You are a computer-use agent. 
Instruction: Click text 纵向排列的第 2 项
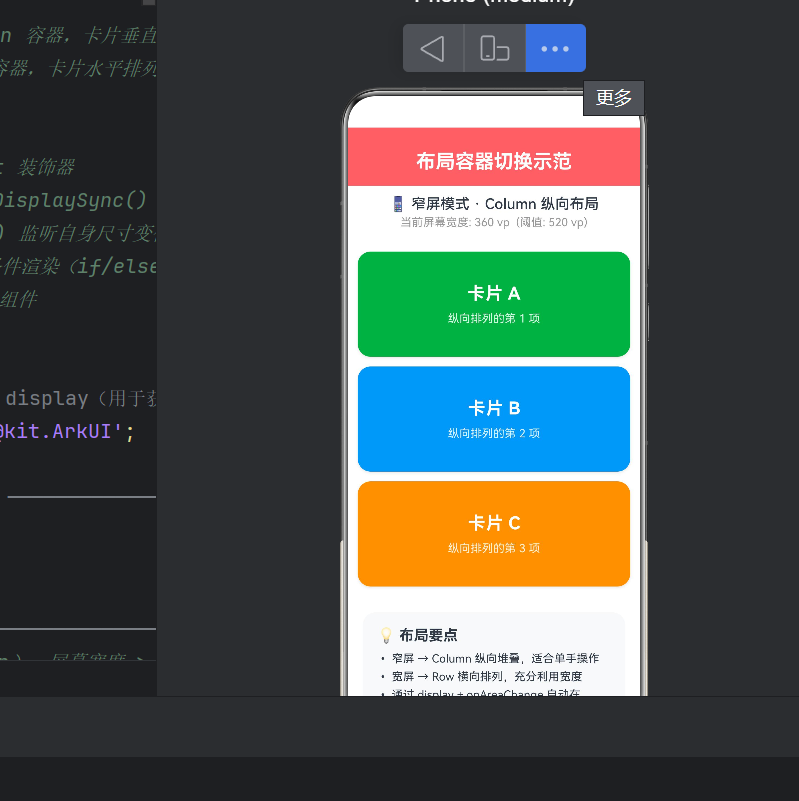pos(494,433)
